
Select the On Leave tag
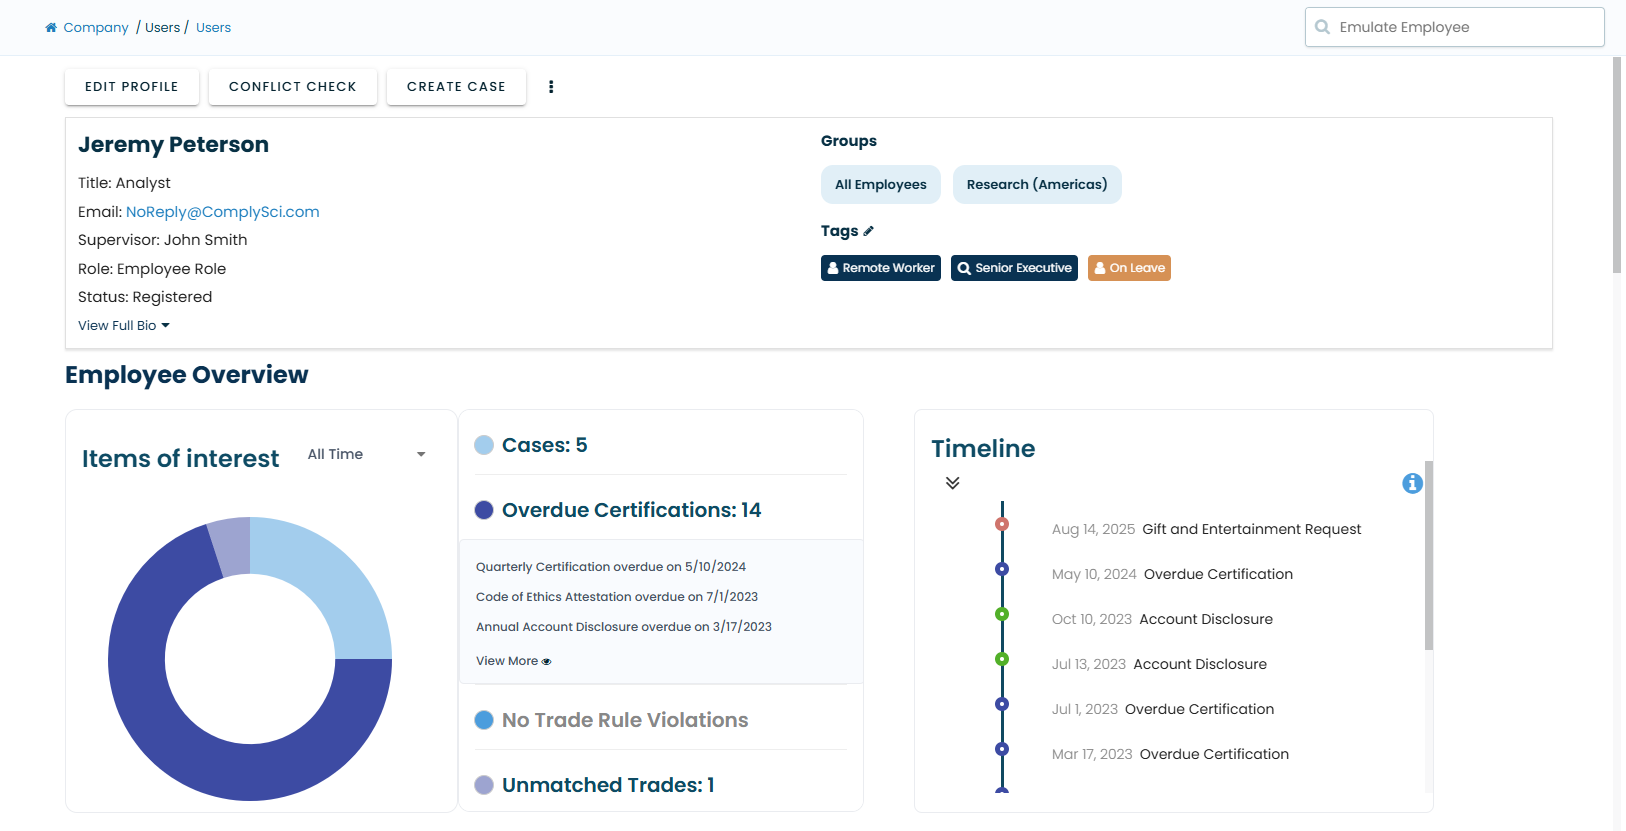point(1129,268)
